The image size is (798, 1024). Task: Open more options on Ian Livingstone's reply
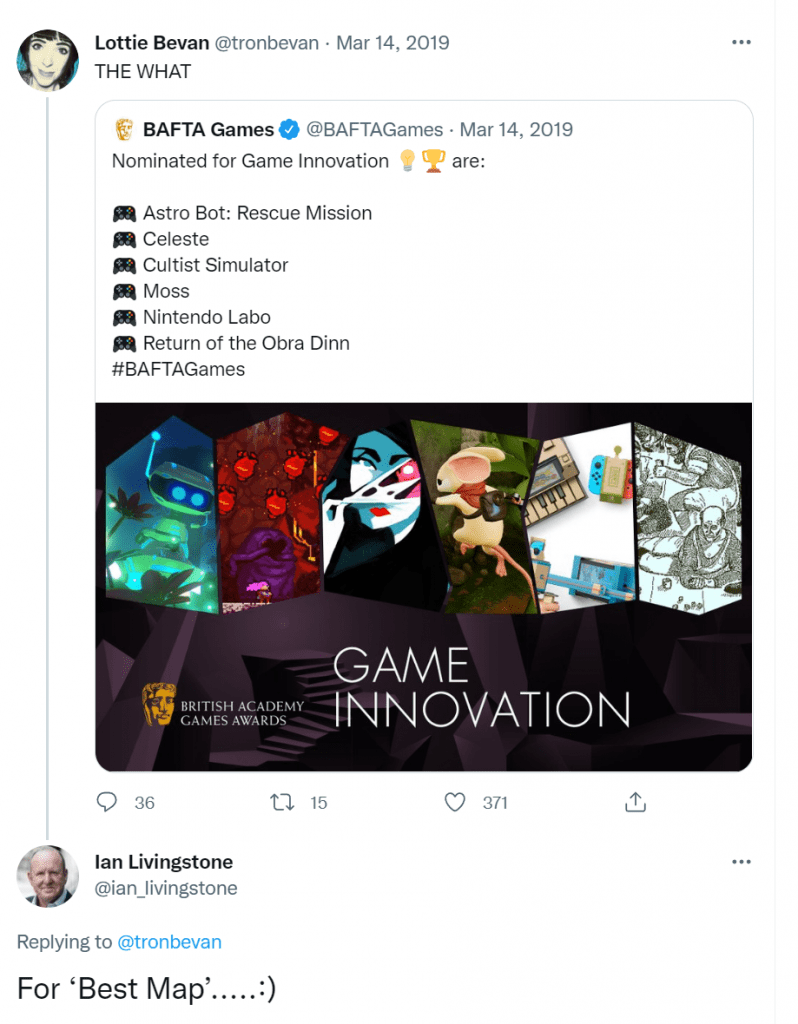coord(741,861)
